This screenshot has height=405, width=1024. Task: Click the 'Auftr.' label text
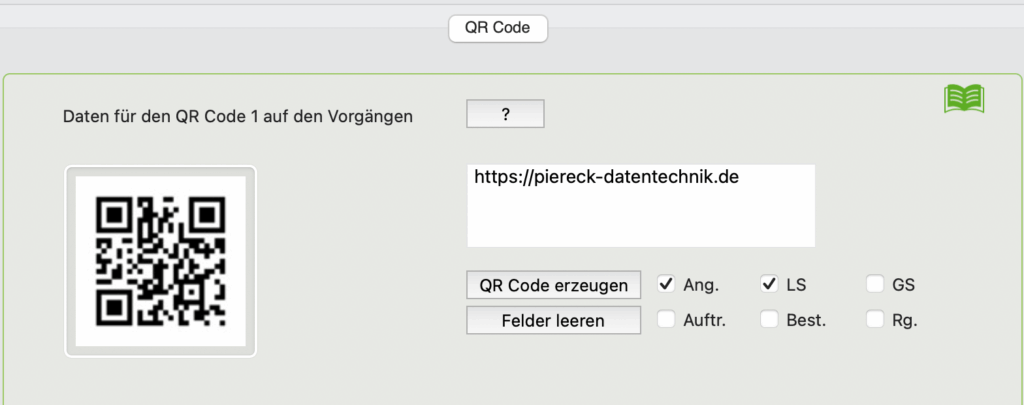coord(705,321)
